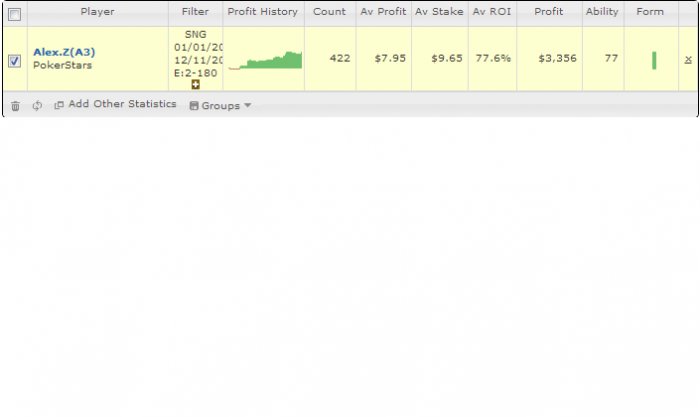This screenshot has height=417, width=700.
Task: Sort by the Av ROI column header
Action: click(x=492, y=12)
